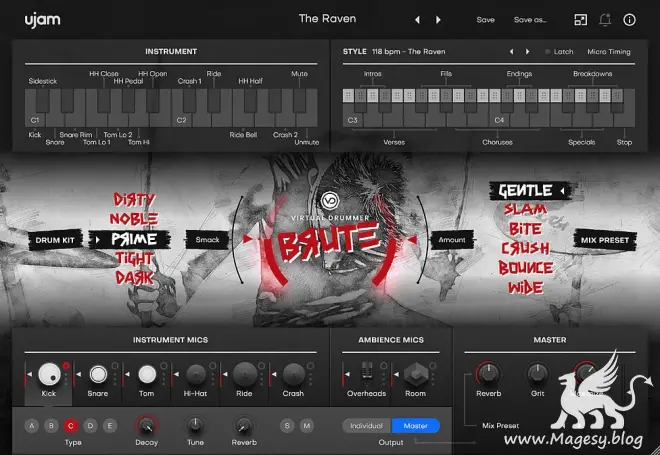This screenshot has height=455, width=660.
Task: Adjust the Tune knob
Action: 195,426
